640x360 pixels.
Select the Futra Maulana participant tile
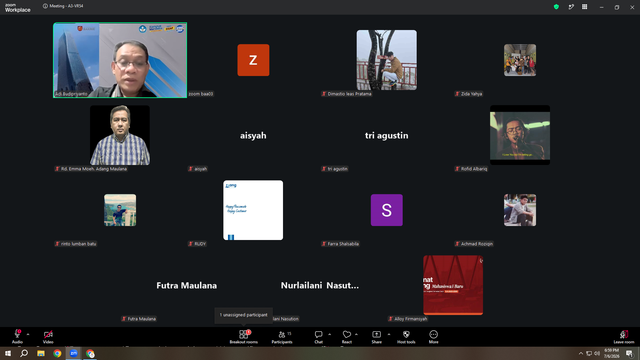click(187, 285)
